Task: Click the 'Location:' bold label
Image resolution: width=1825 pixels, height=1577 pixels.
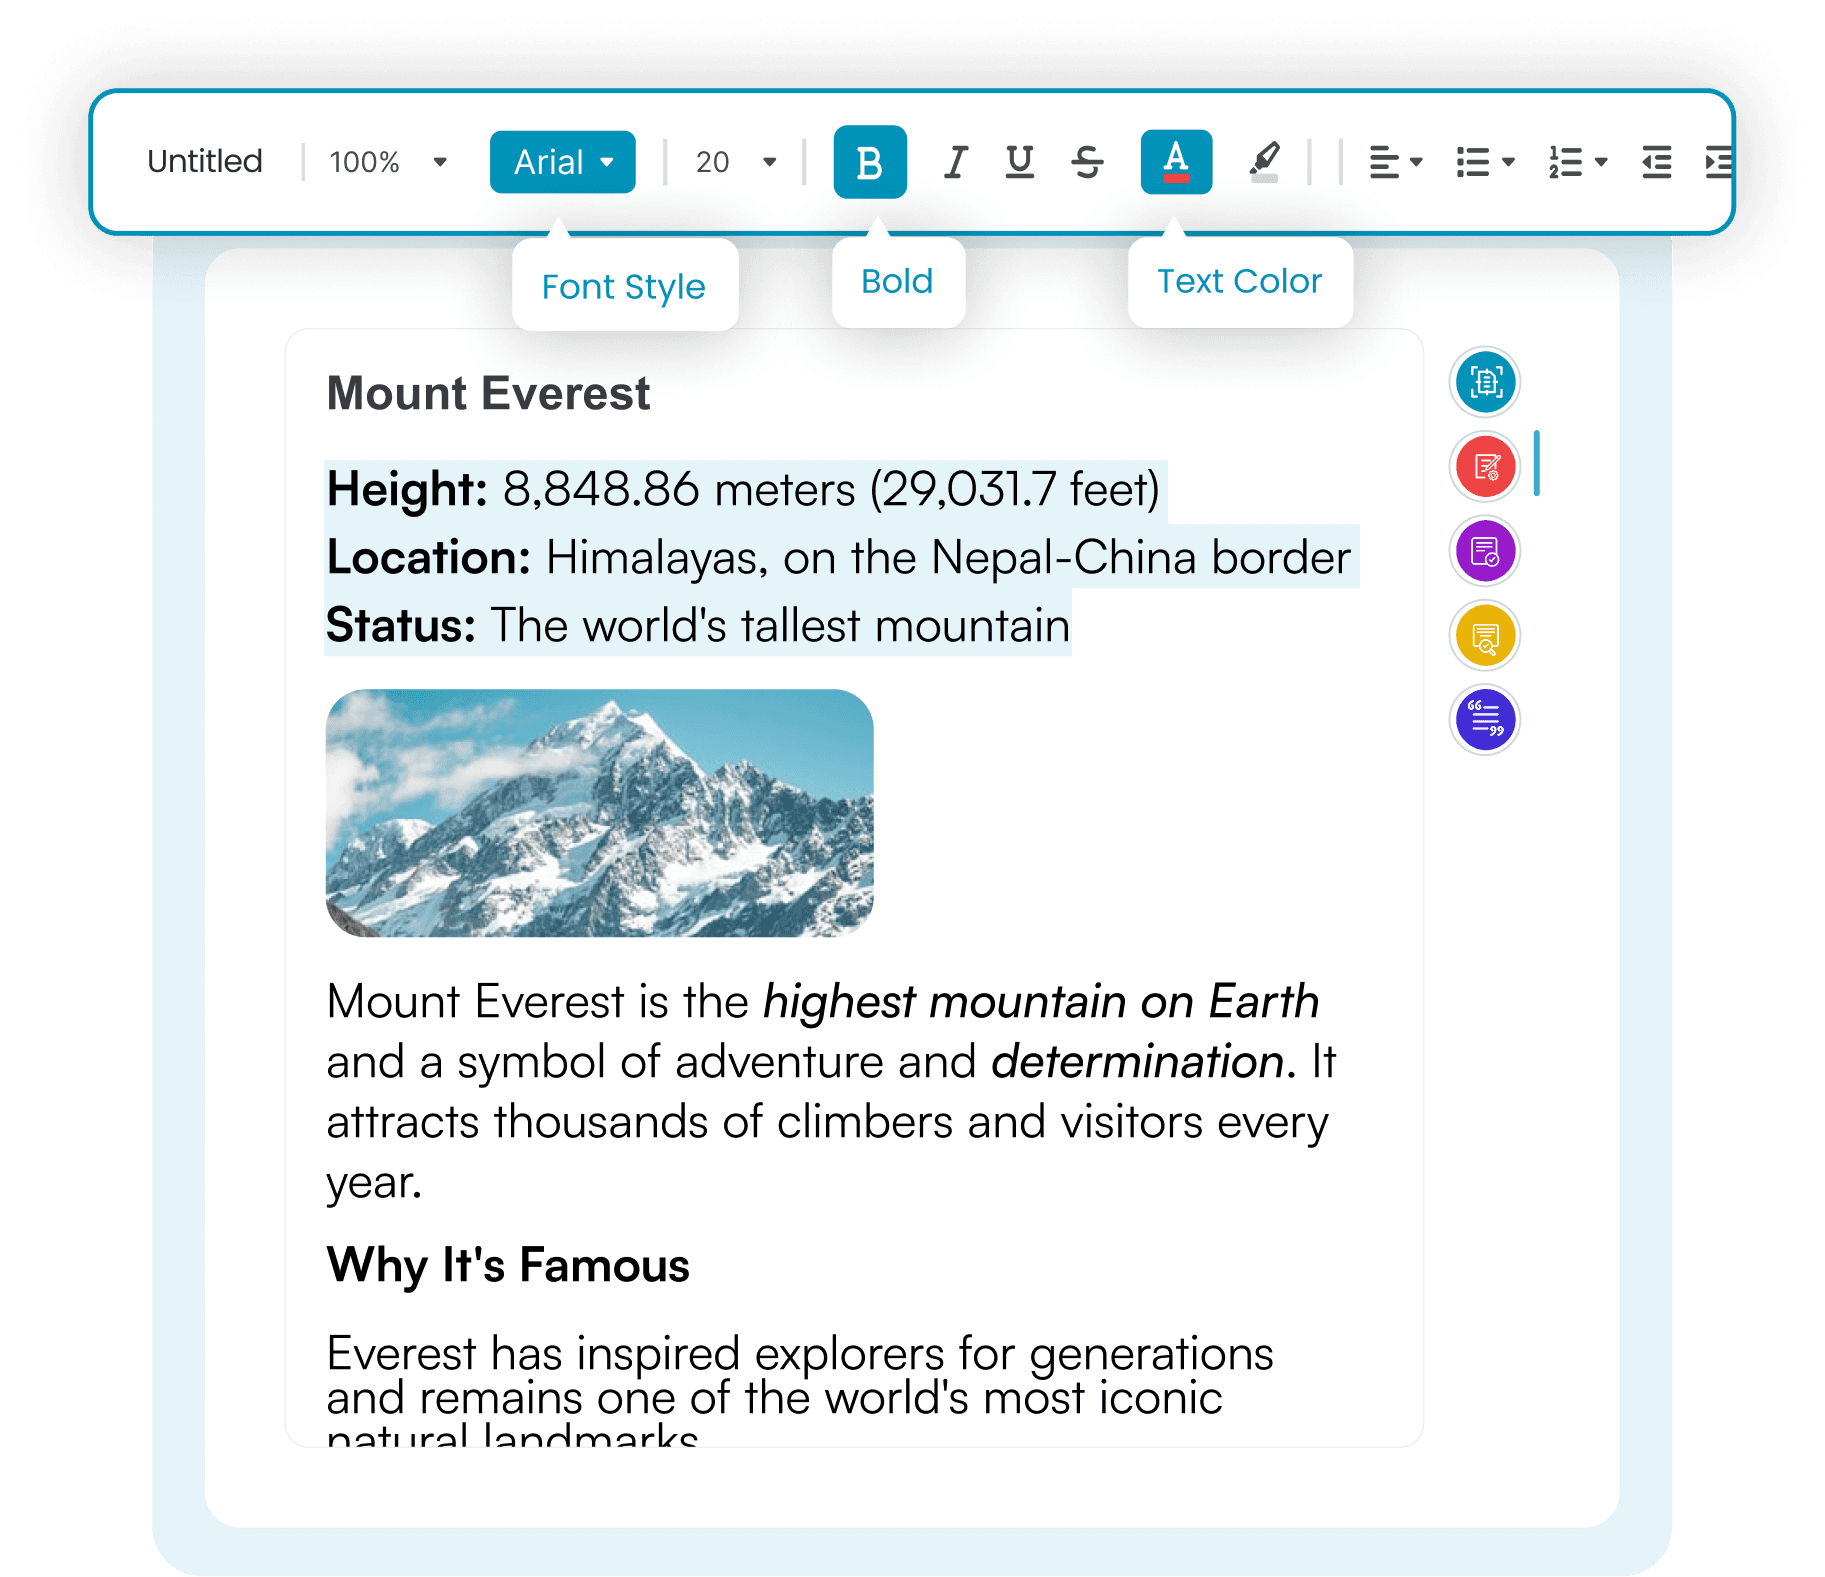Action: coord(428,557)
